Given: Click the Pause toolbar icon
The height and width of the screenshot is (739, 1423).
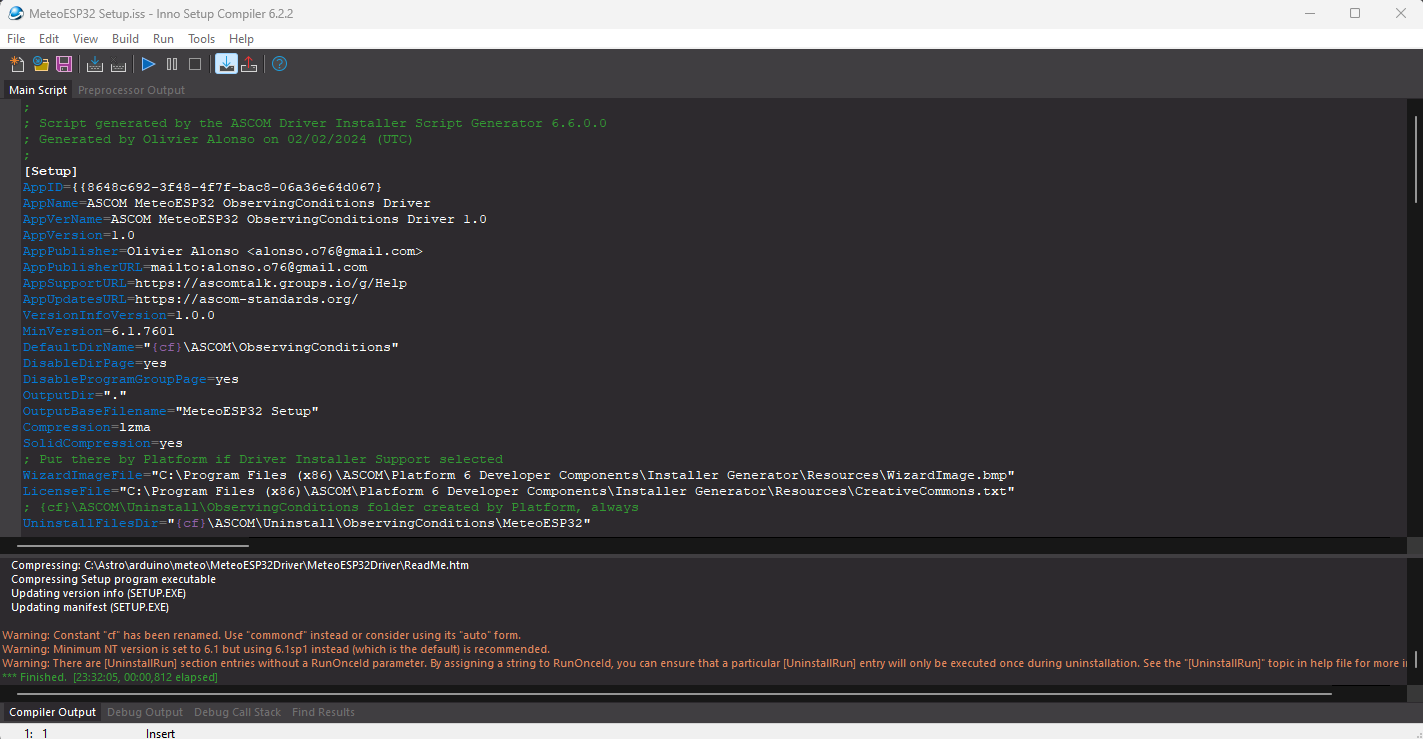Looking at the screenshot, I should (172, 64).
